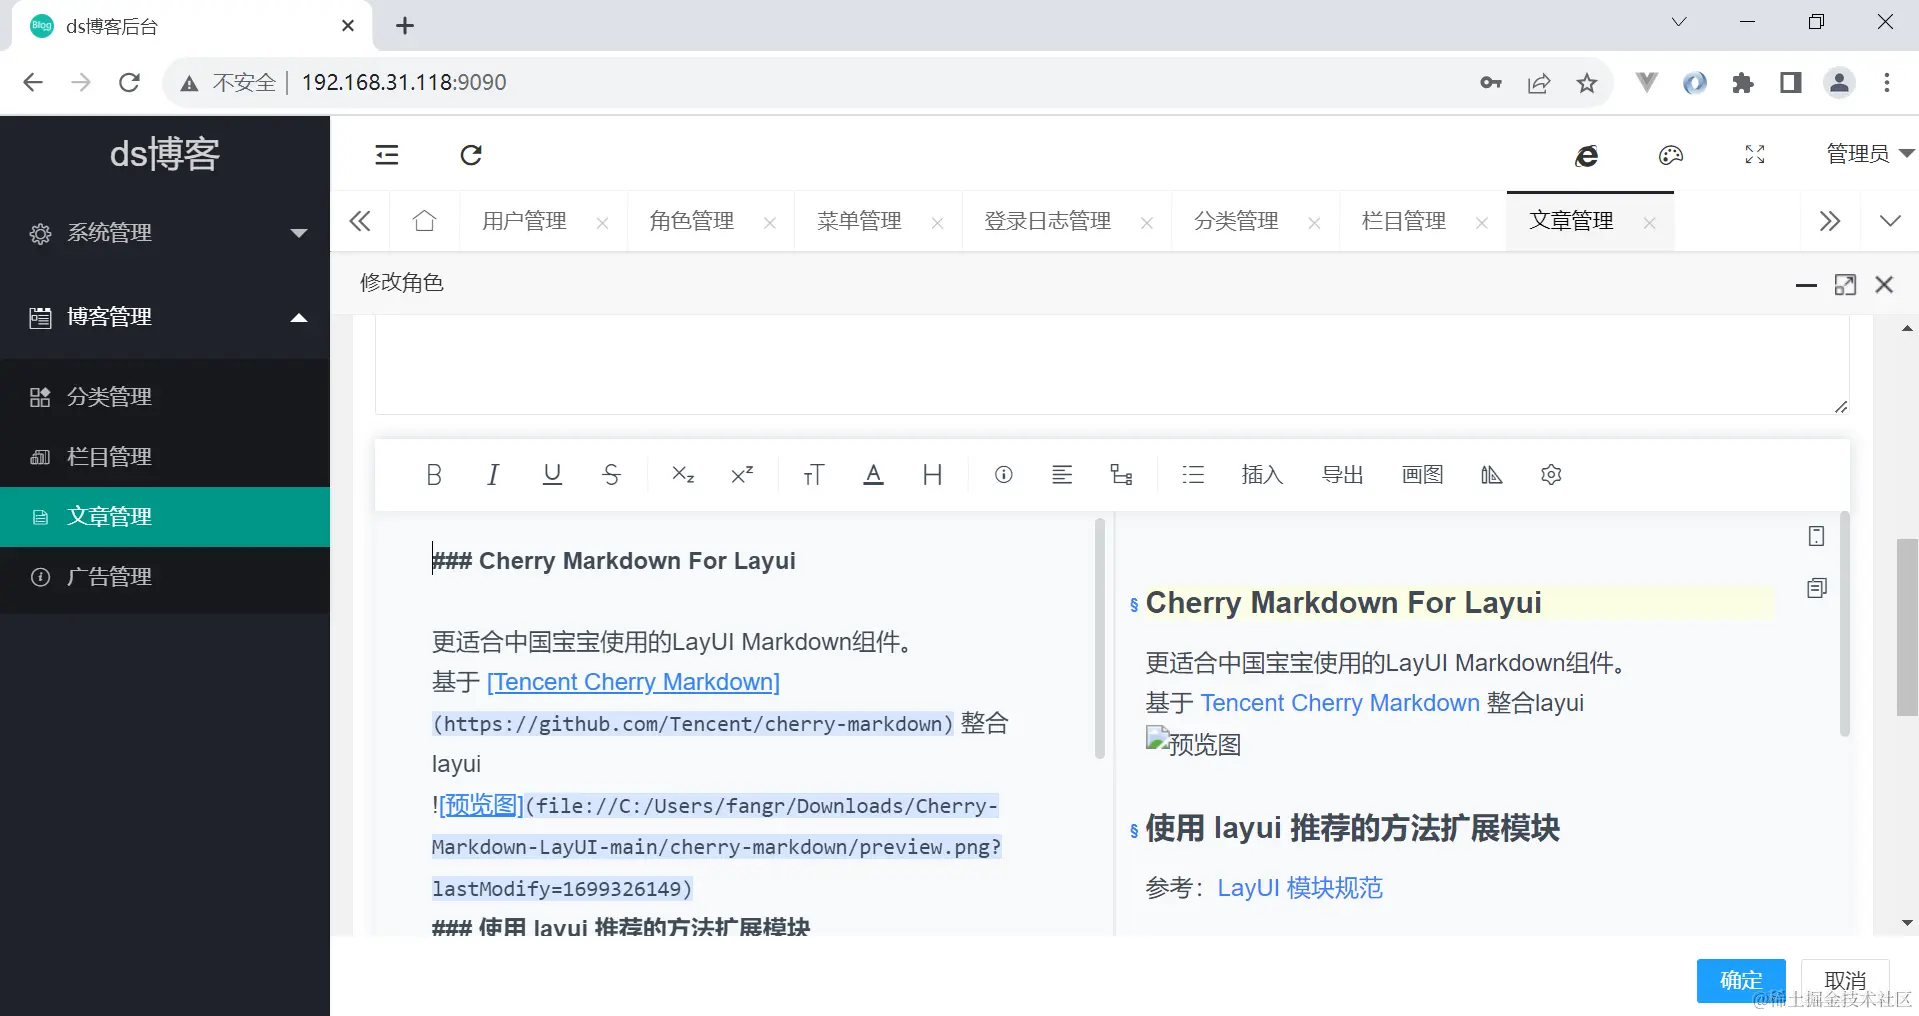Image resolution: width=1919 pixels, height=1016 pixels.
Task: Switch to the 用户管理 tab
Action: tap(524, 221)
